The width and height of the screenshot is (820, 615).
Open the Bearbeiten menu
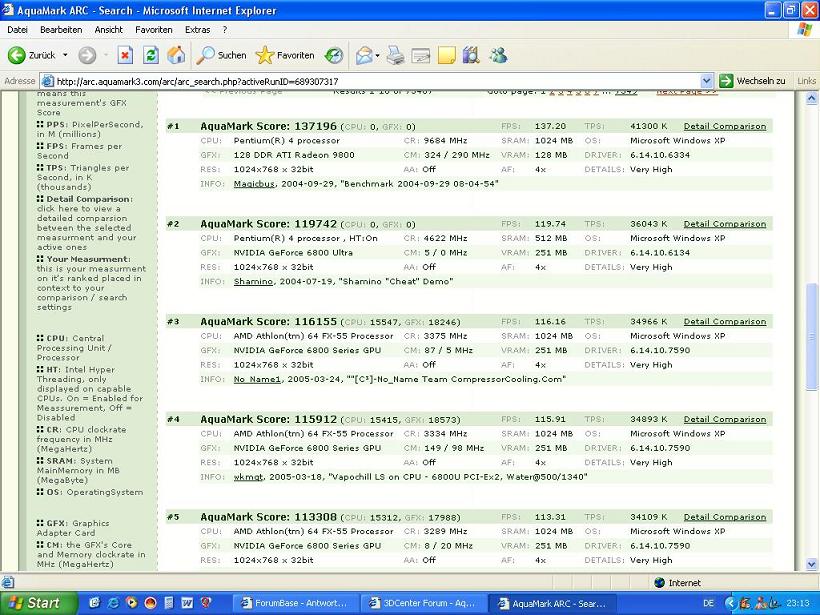pos(61,30)
